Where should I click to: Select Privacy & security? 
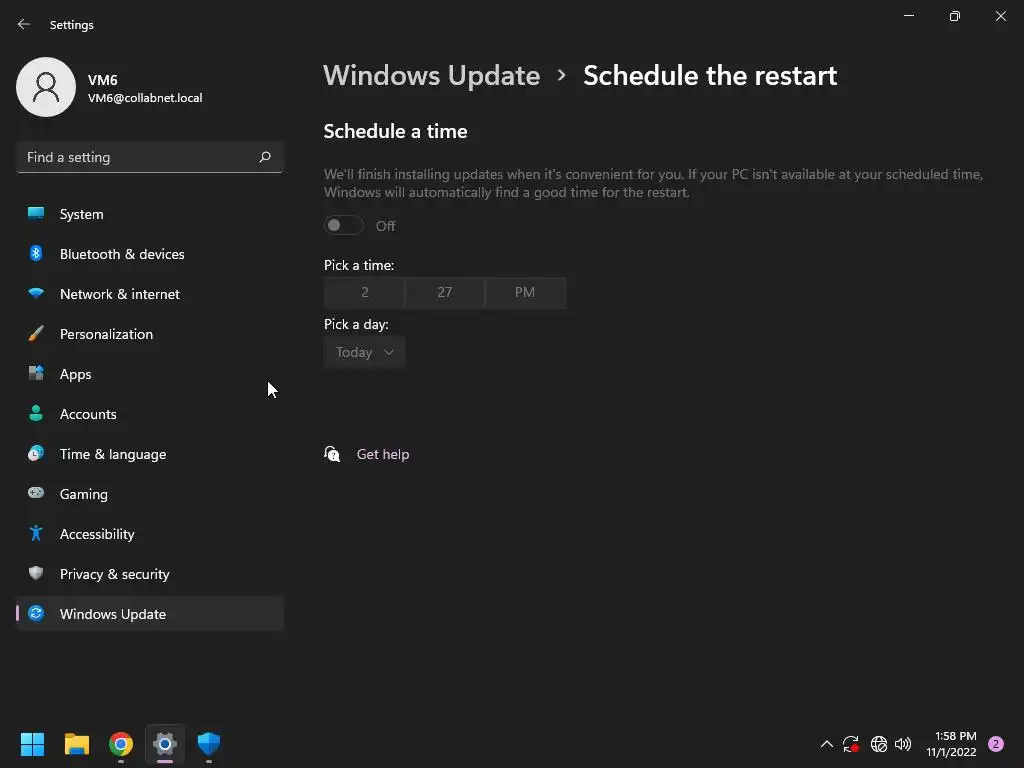click(x=150, y=574)
